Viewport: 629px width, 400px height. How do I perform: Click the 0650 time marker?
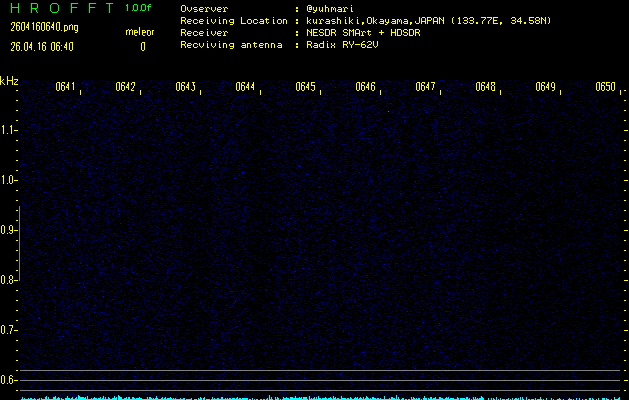pos(605,87)
